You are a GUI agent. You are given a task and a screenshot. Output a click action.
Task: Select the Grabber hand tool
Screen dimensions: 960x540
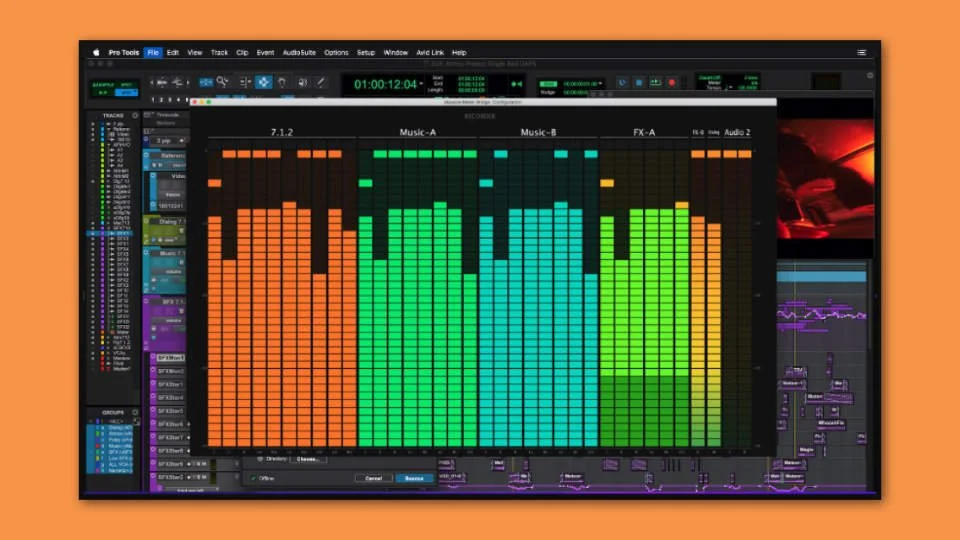(282, 82)
